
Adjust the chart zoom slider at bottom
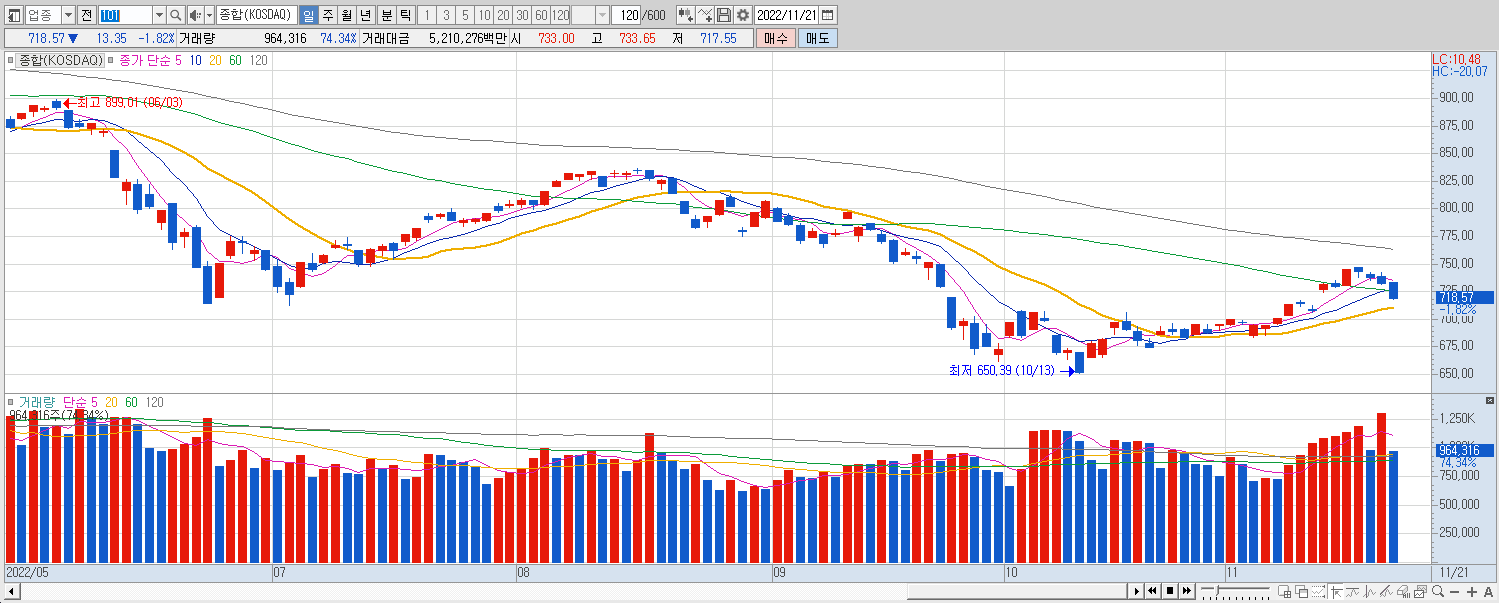[1236, 591]
